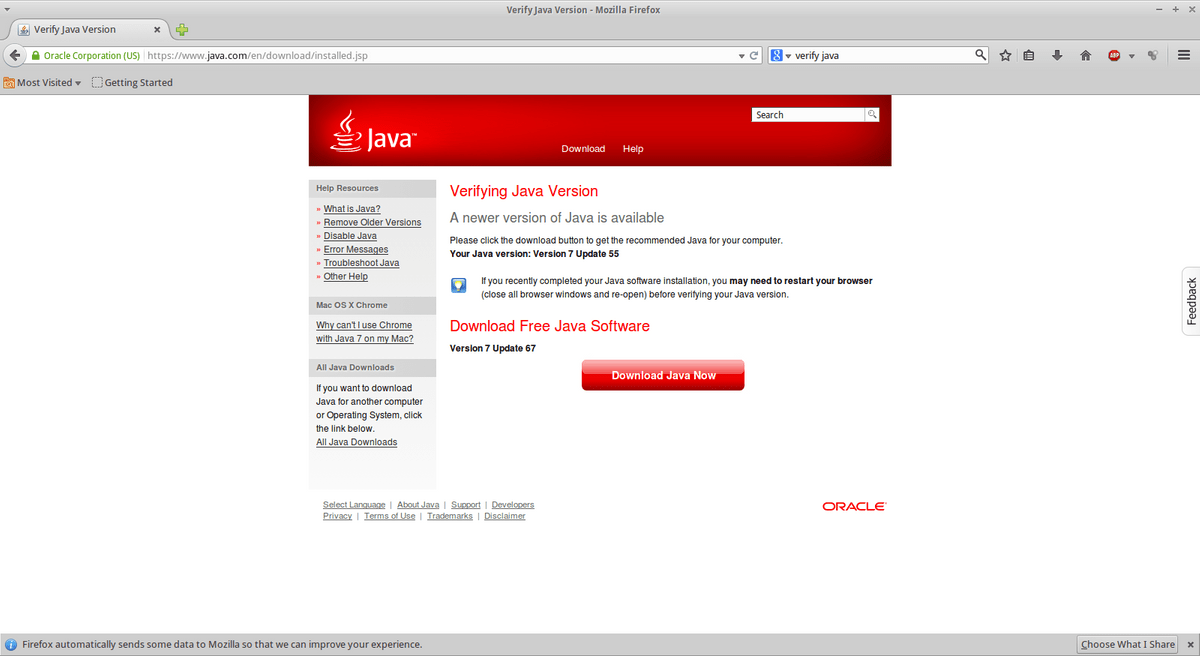This screenshot has width=1200, height=656.
Task: Open the Download menu in Java header
Action: point(583,149)
